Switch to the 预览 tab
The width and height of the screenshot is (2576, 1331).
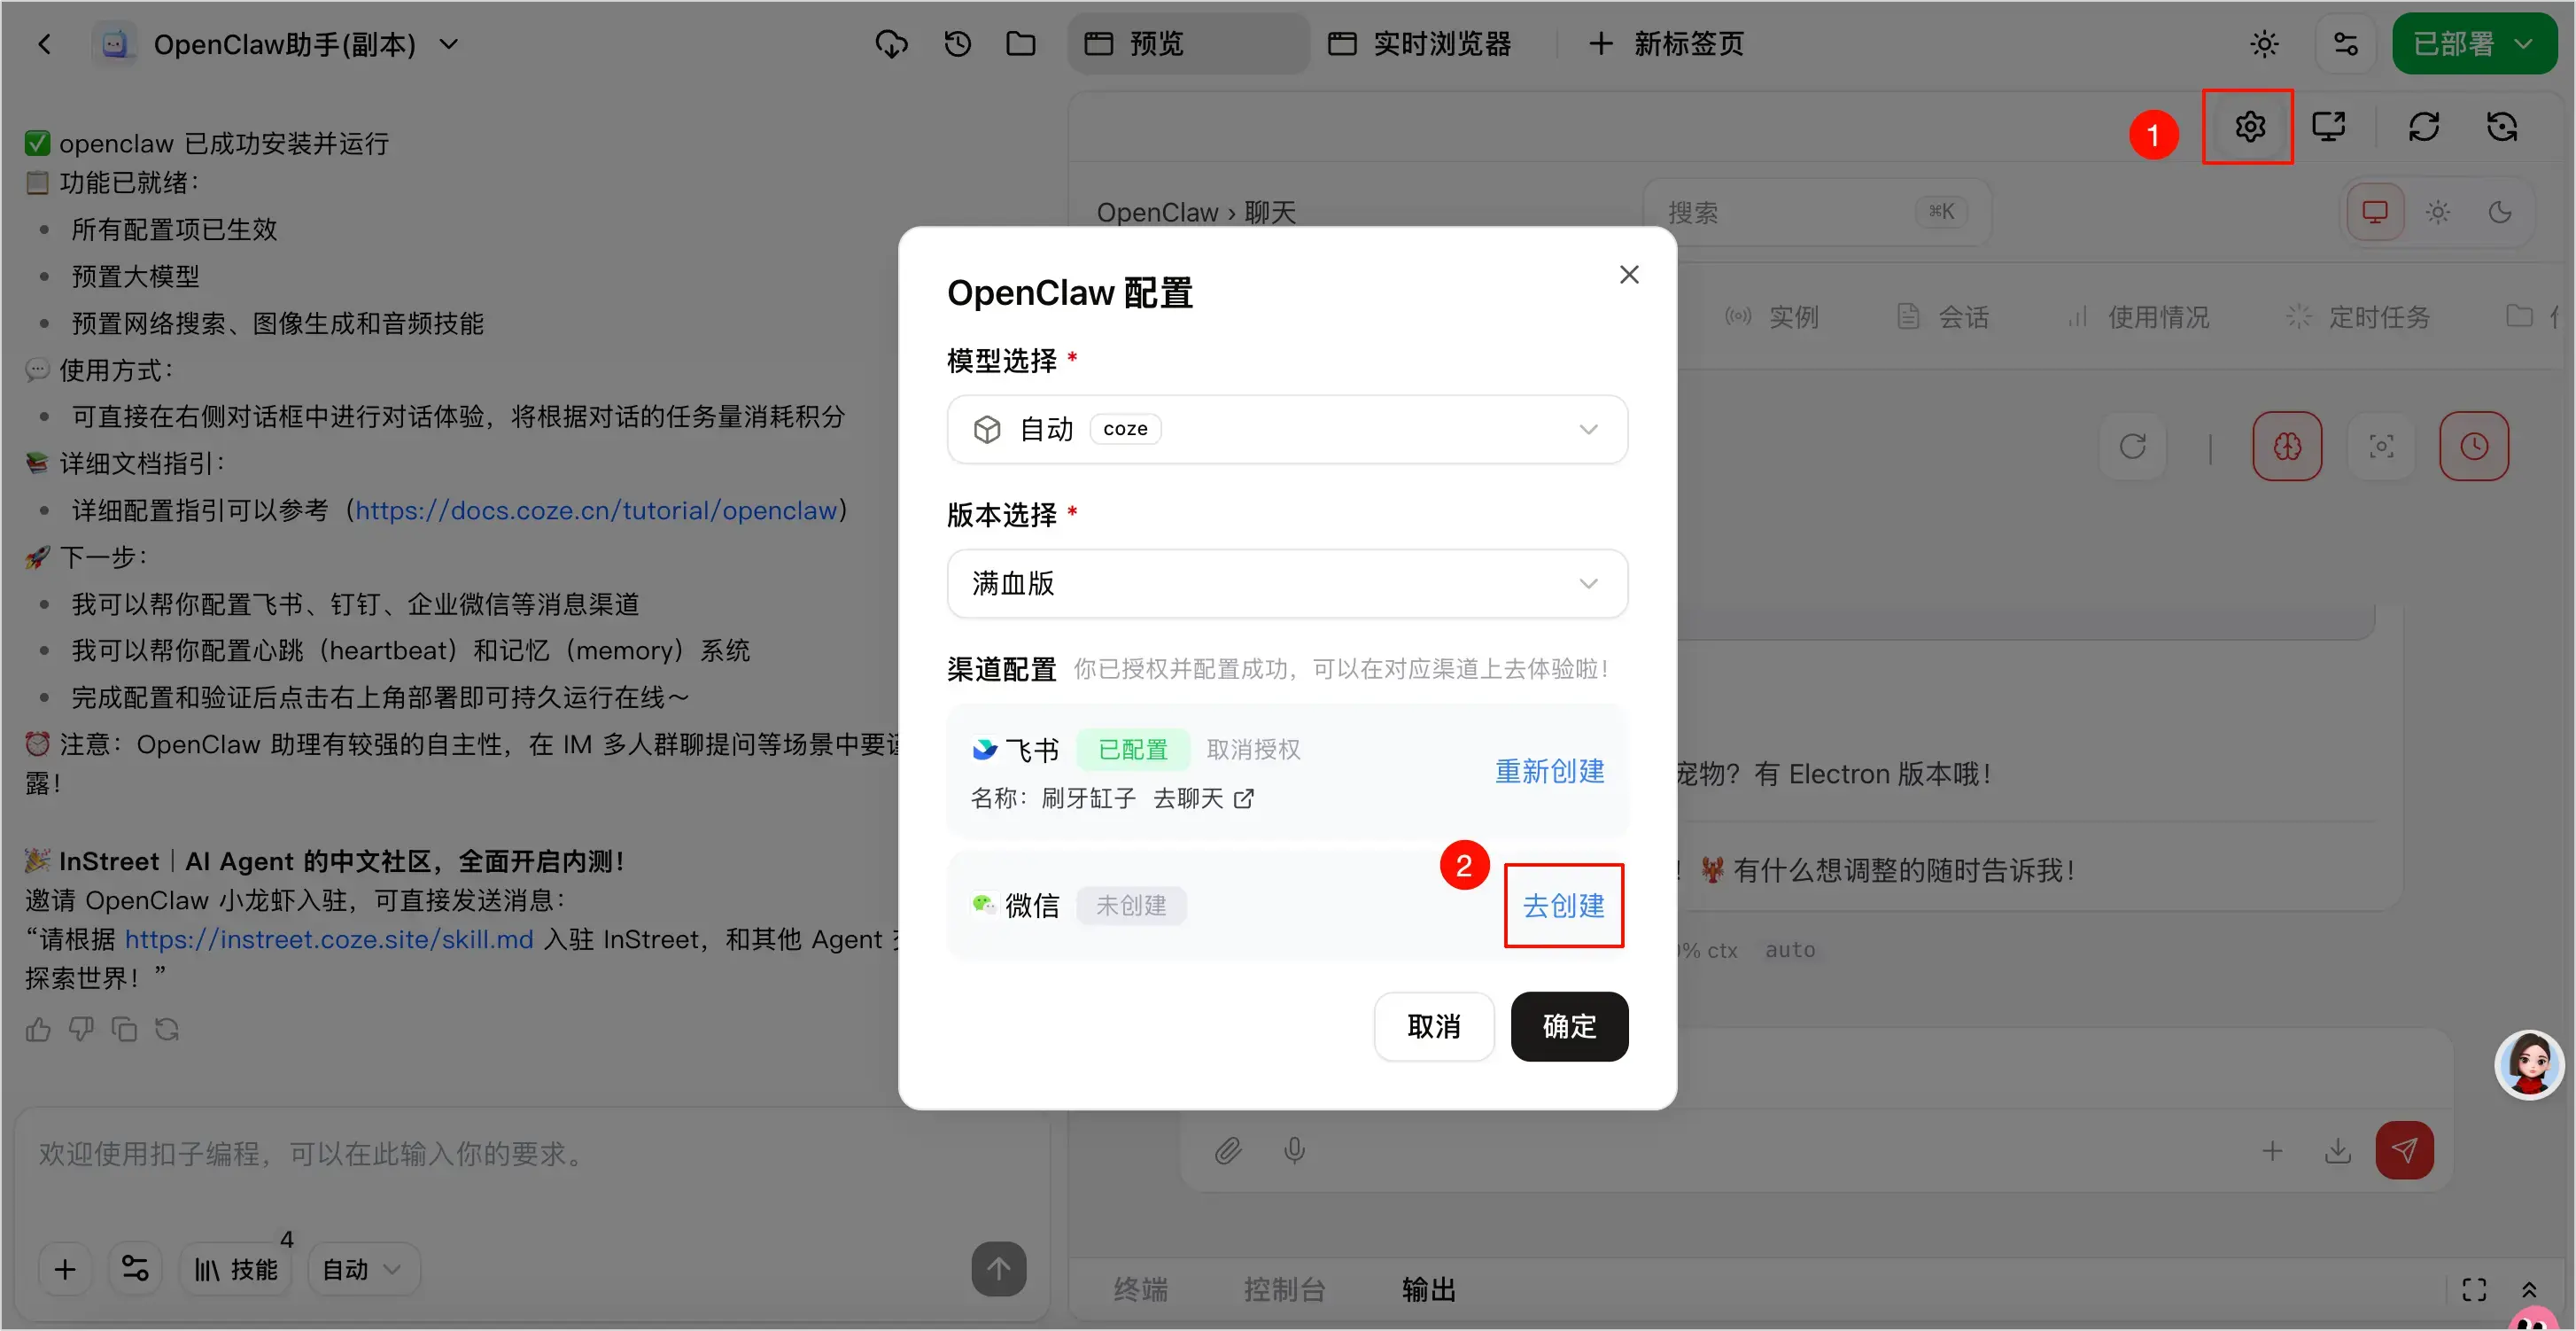[1188, 44]
